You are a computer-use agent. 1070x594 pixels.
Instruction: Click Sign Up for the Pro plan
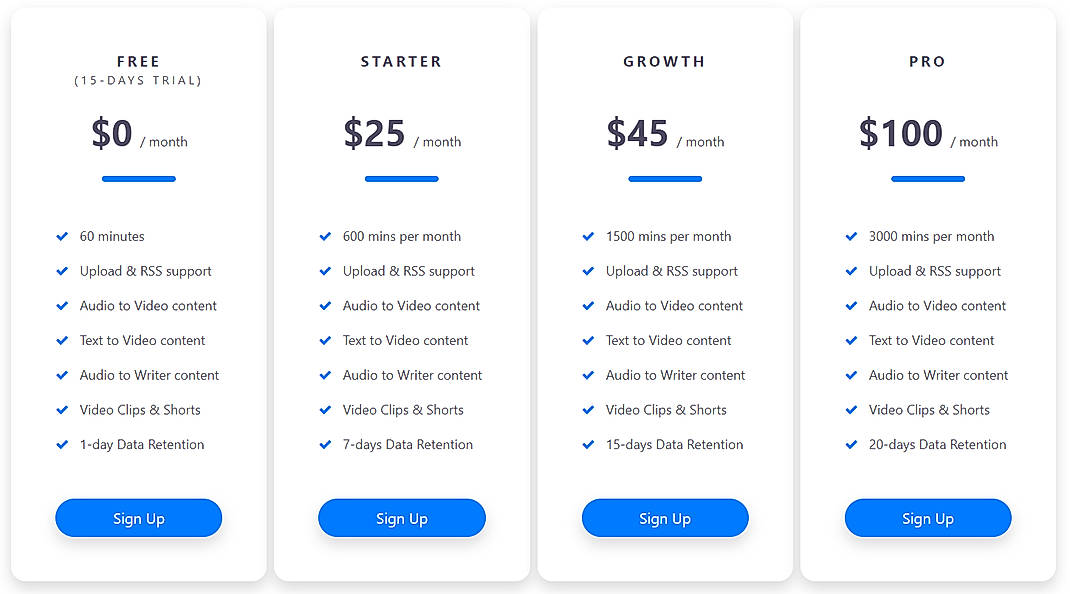click(x=928, y=518)
